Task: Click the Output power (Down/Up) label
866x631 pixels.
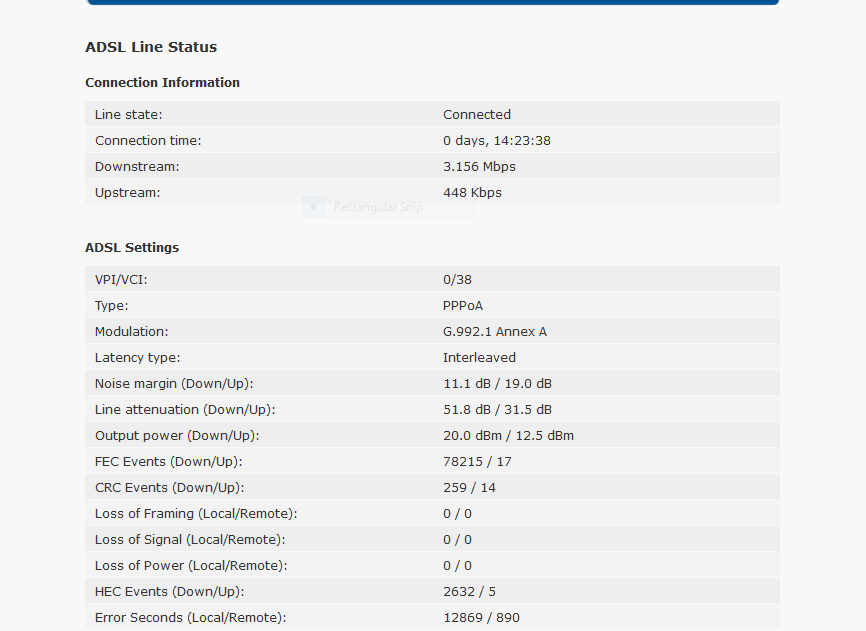Action: [177, 436]
